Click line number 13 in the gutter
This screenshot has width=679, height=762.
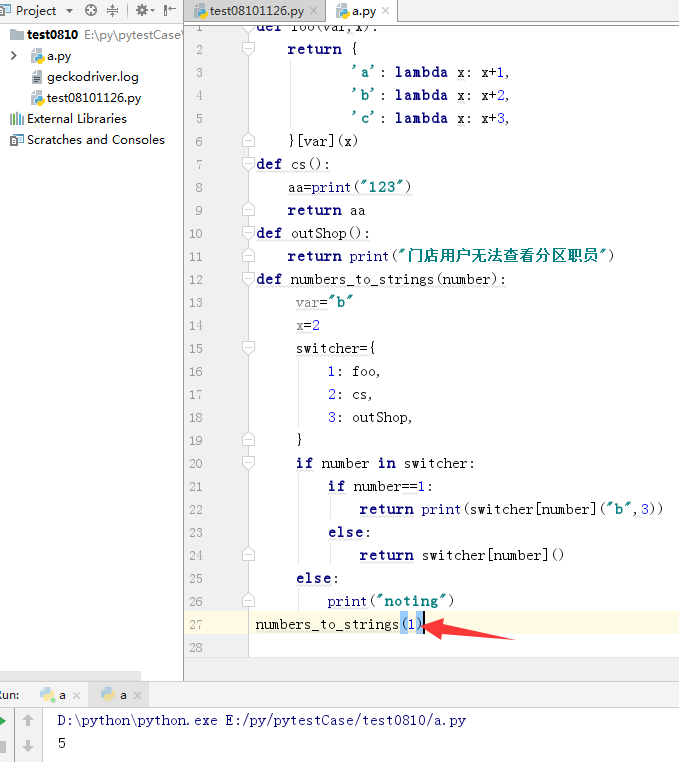tap(196, 302)
